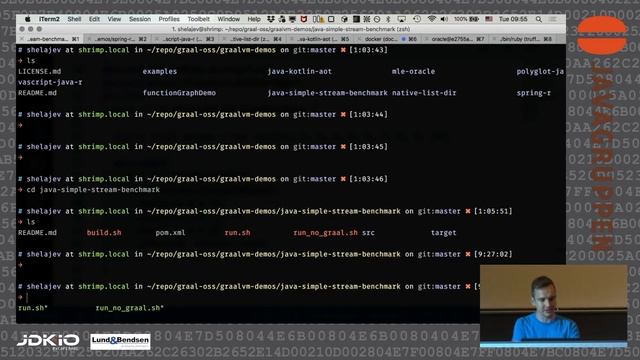Viewport: 640px width, 360px height.
Task: Close the iTerm2 window with the leftmost title bar button
Action: (22, 29)
